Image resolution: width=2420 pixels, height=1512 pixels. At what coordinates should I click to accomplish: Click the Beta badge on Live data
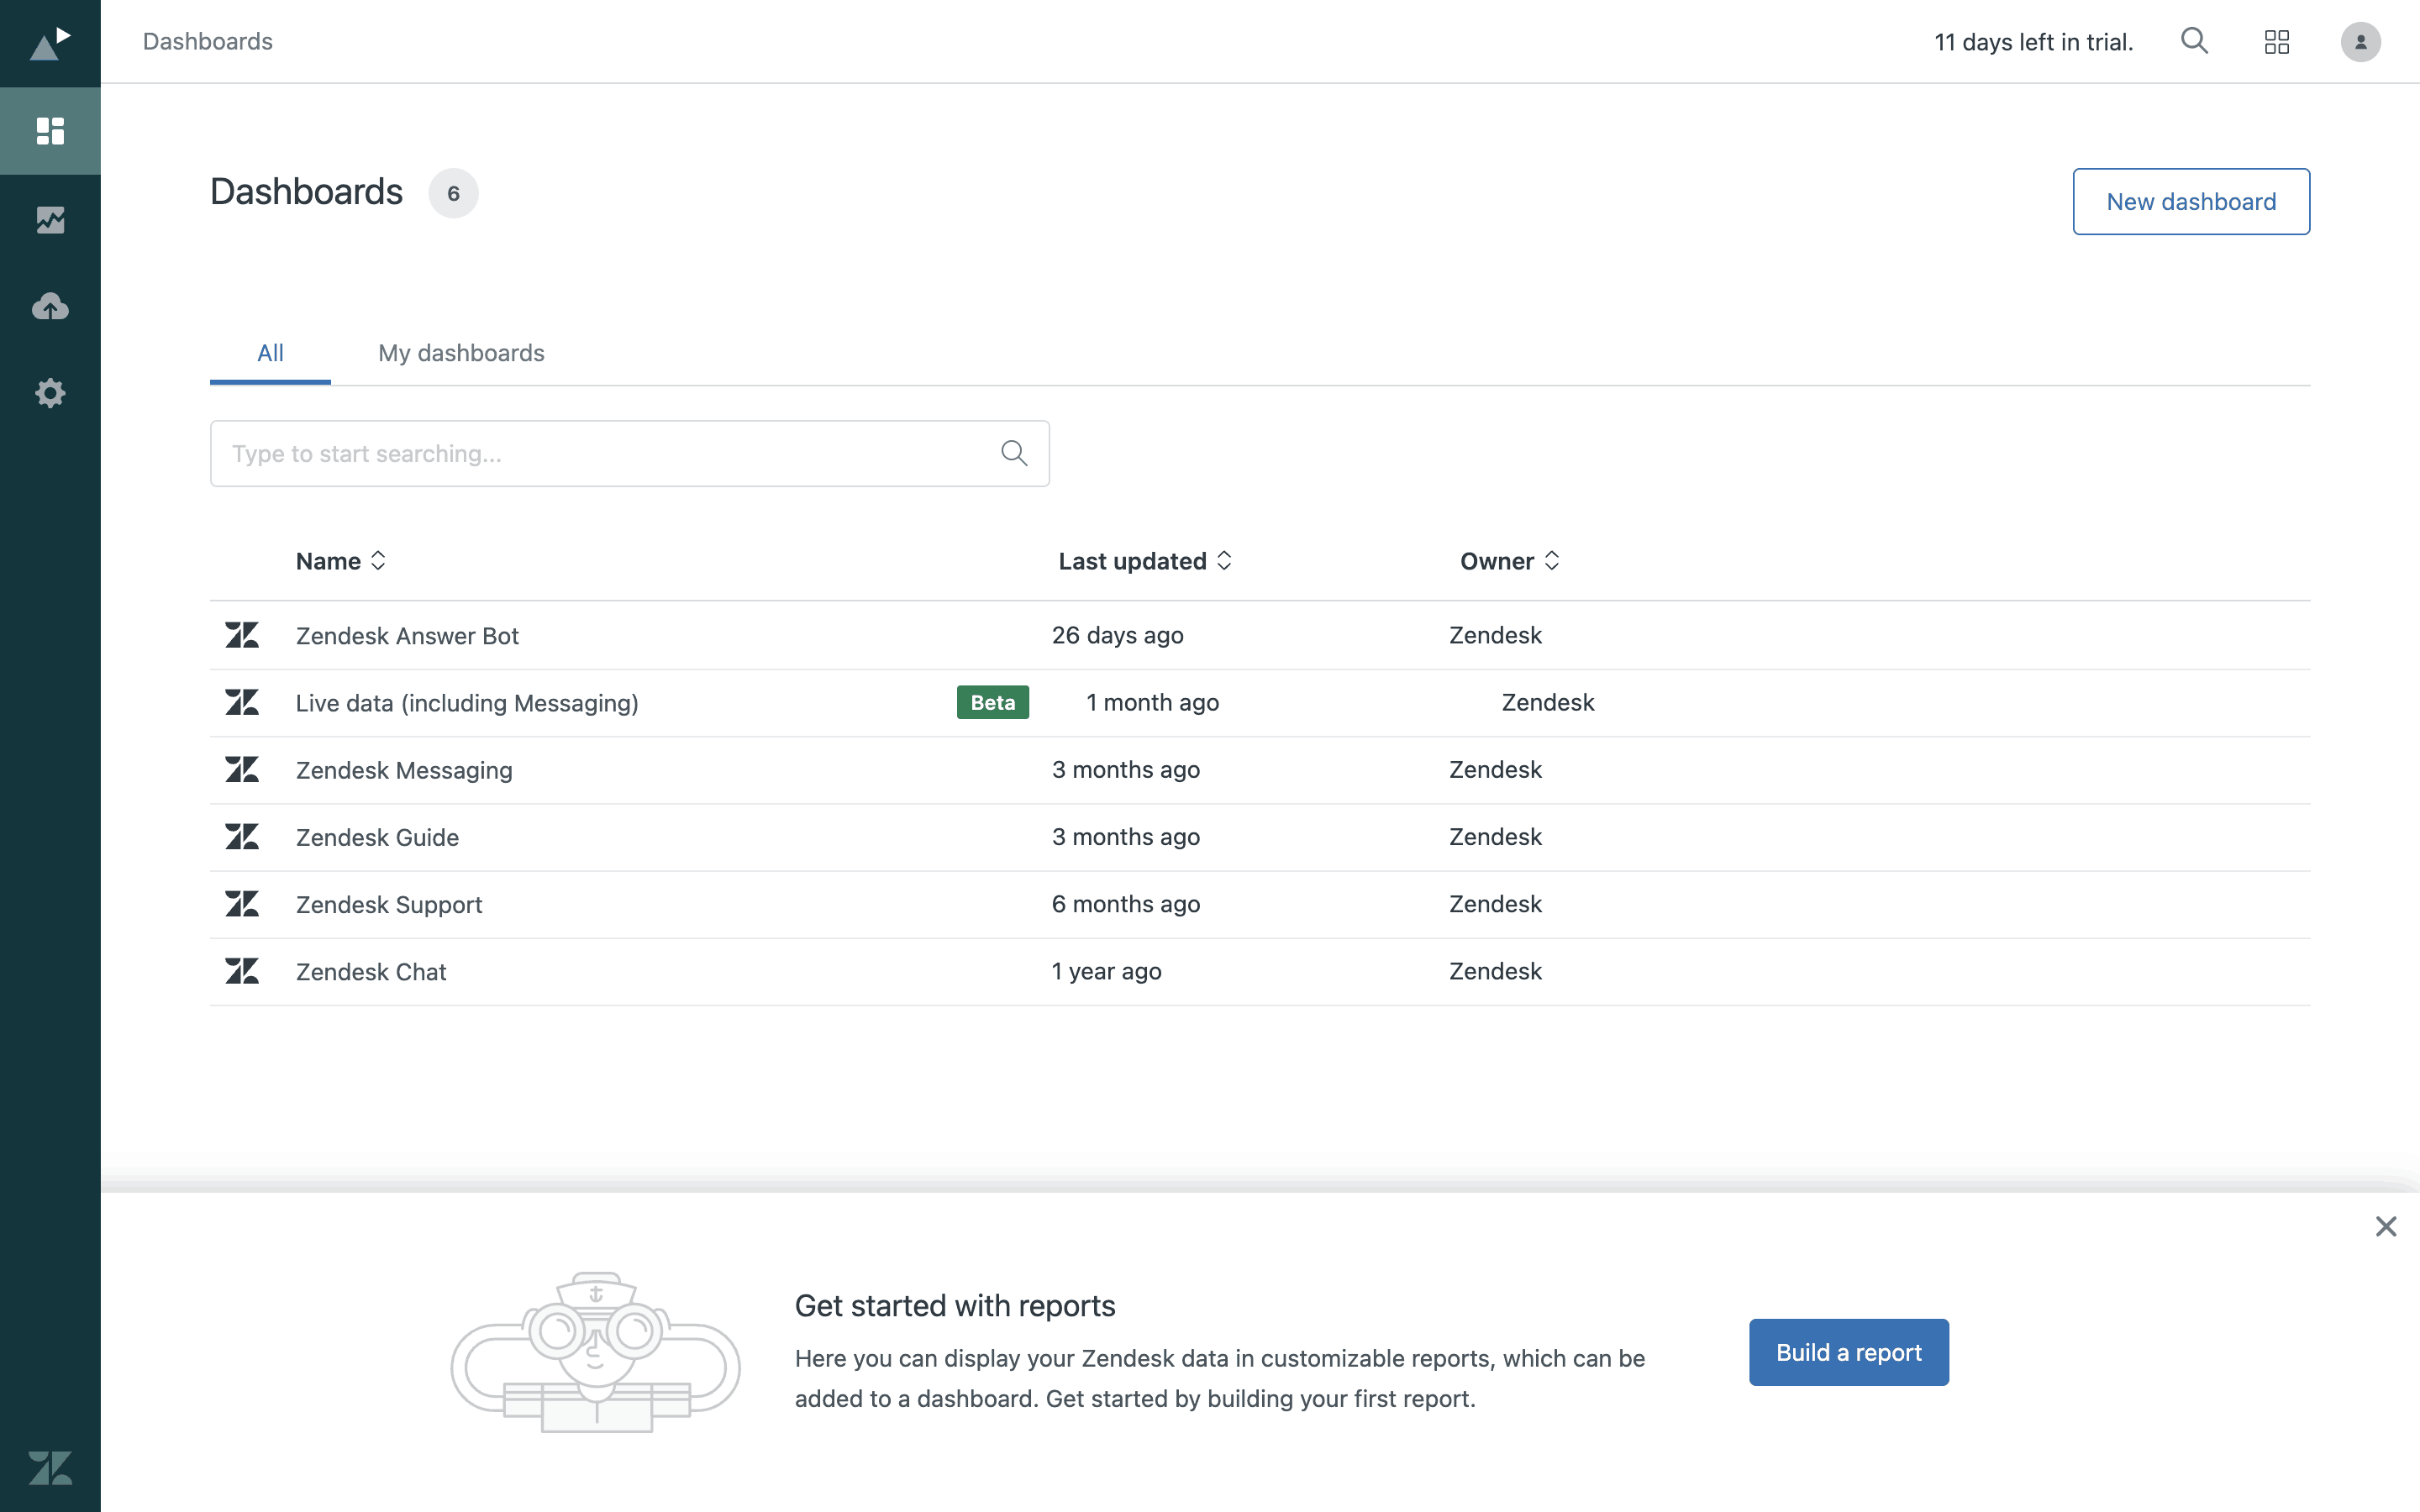coord(992,702)
